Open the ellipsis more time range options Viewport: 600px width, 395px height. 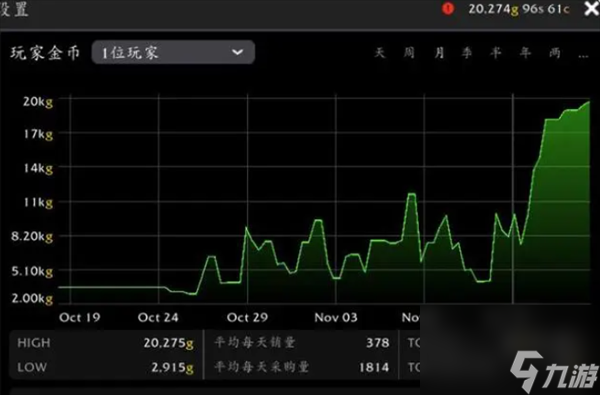(x=583, y=55)
